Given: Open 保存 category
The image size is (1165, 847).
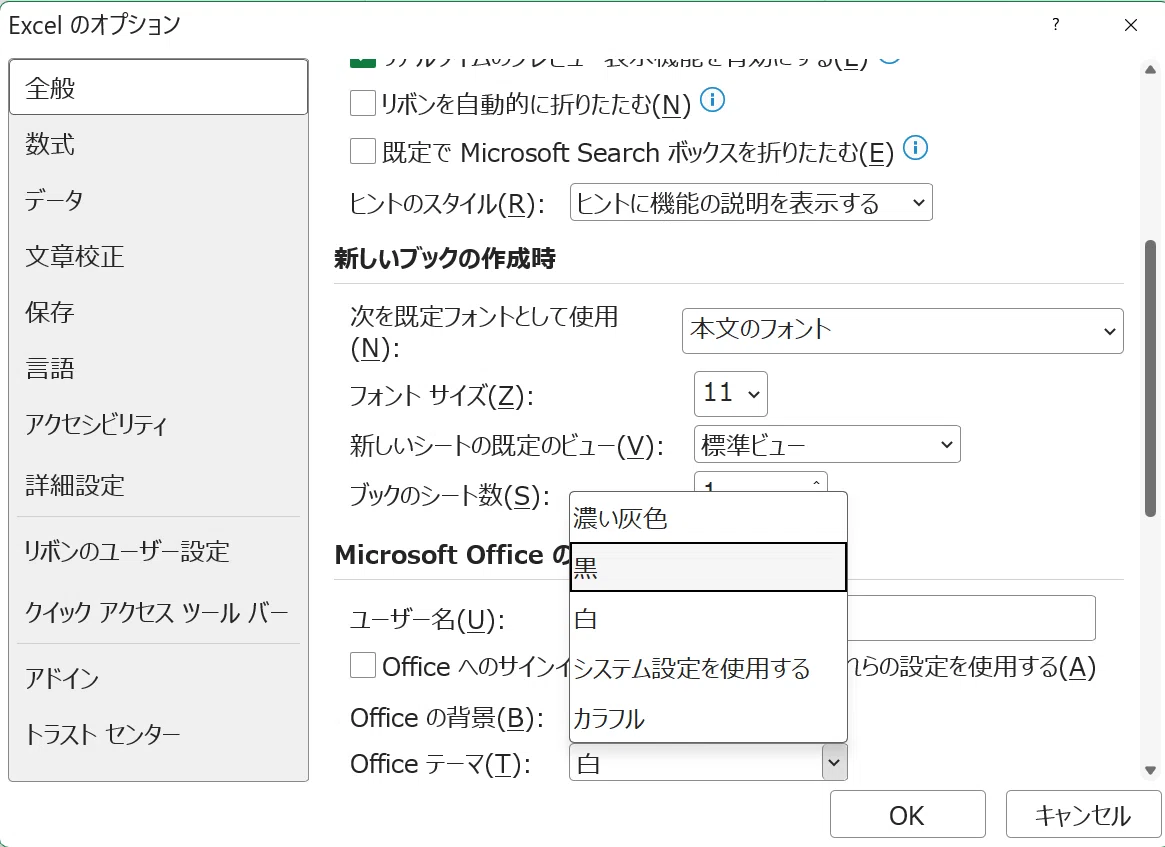Looking at the screenshot, I should coord(158,312).
